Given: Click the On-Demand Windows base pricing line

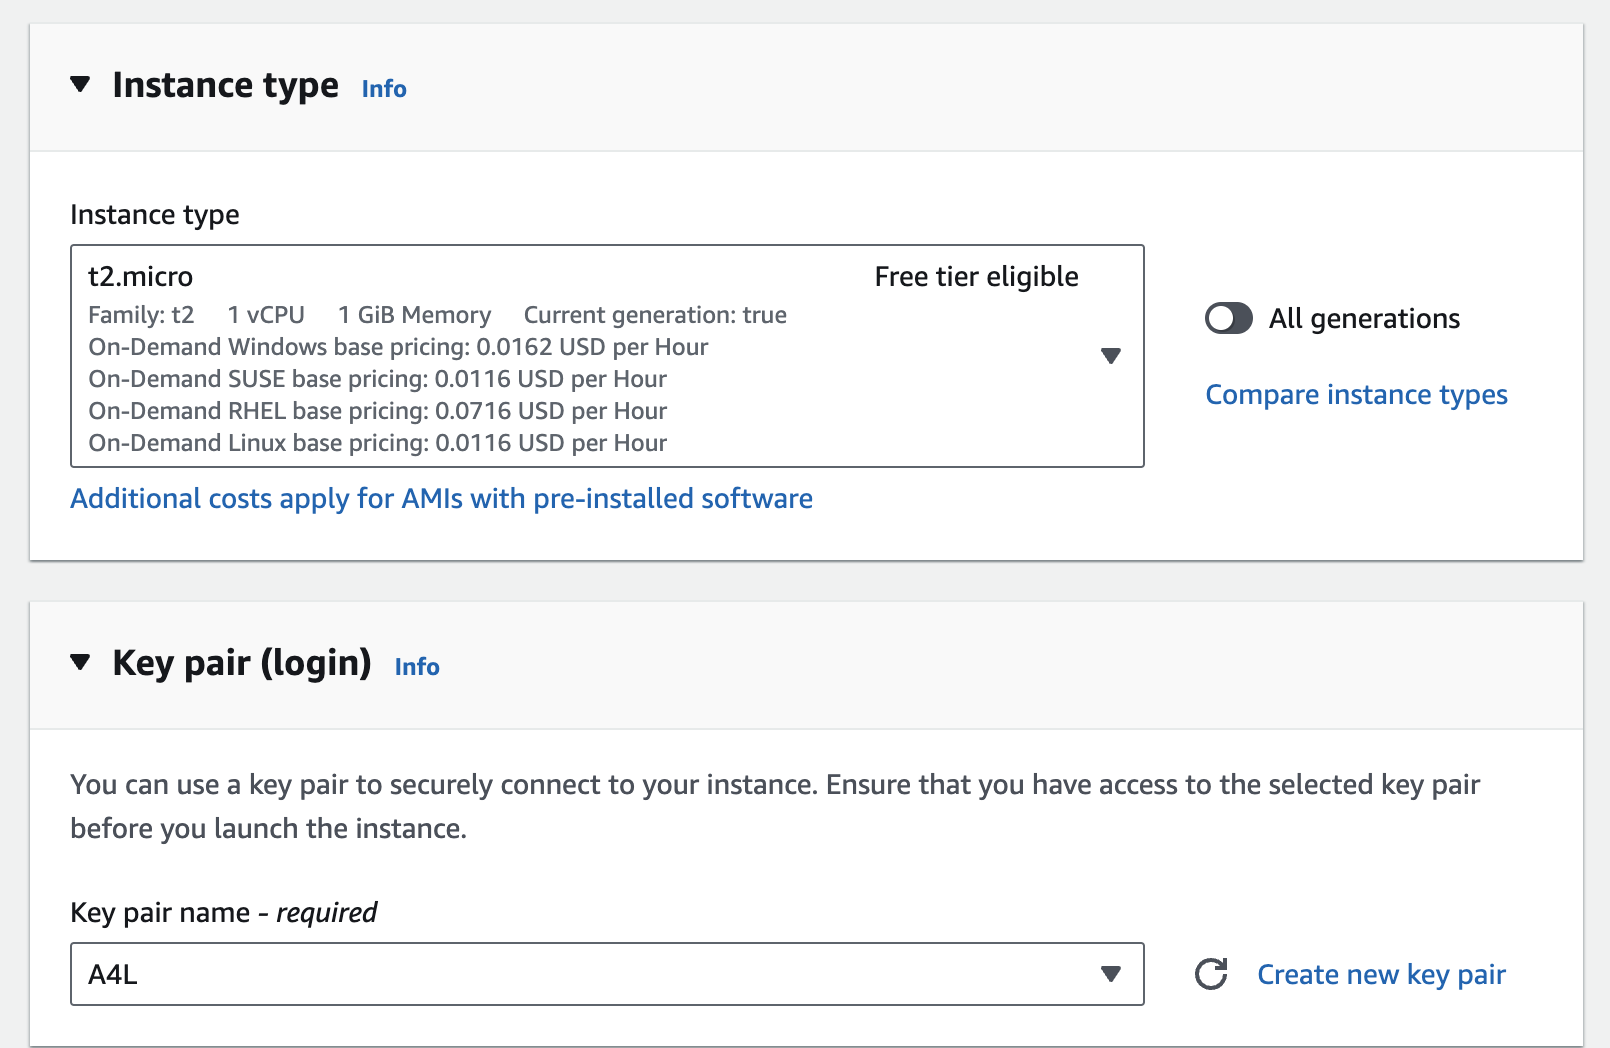Looking at the screenshot, I should [398, 347].
